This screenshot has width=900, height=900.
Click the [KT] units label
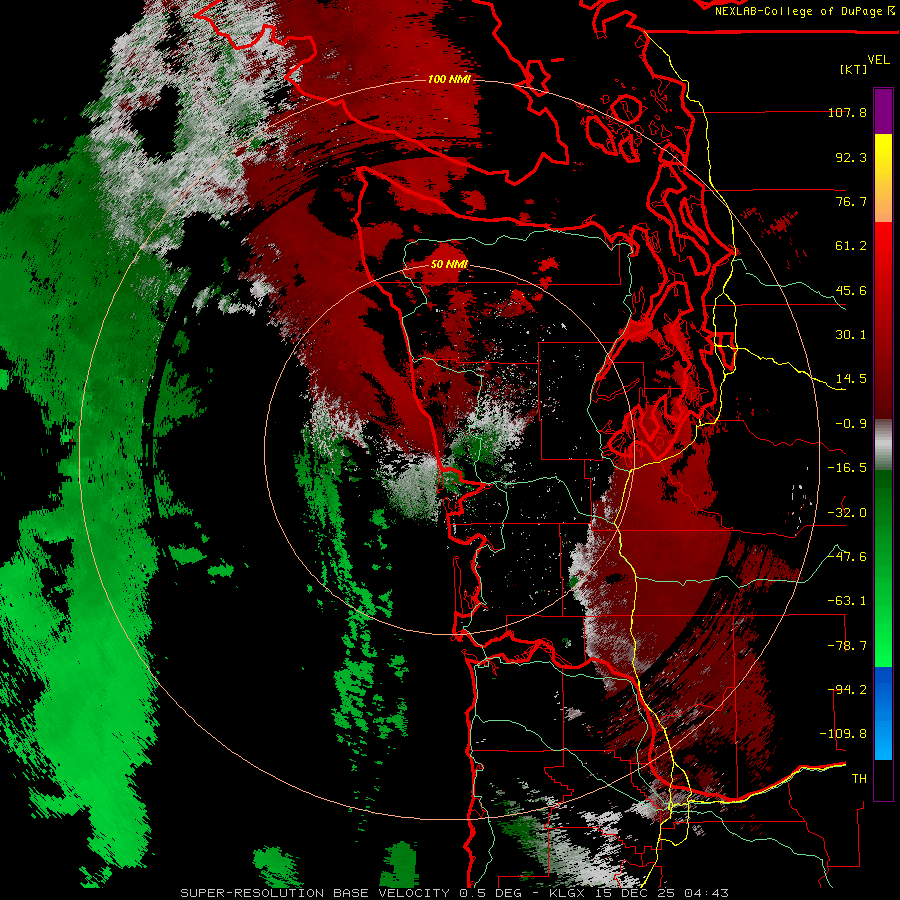[854, 69]
